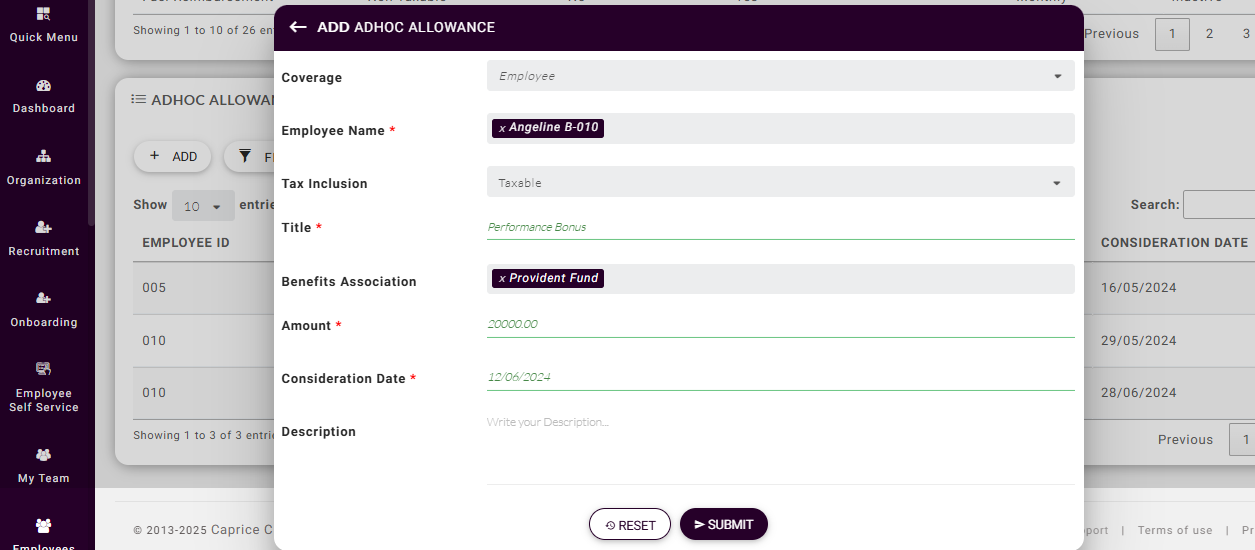Click the Description text area
This screenshot has width=1255, height=550.
(780, 445)
